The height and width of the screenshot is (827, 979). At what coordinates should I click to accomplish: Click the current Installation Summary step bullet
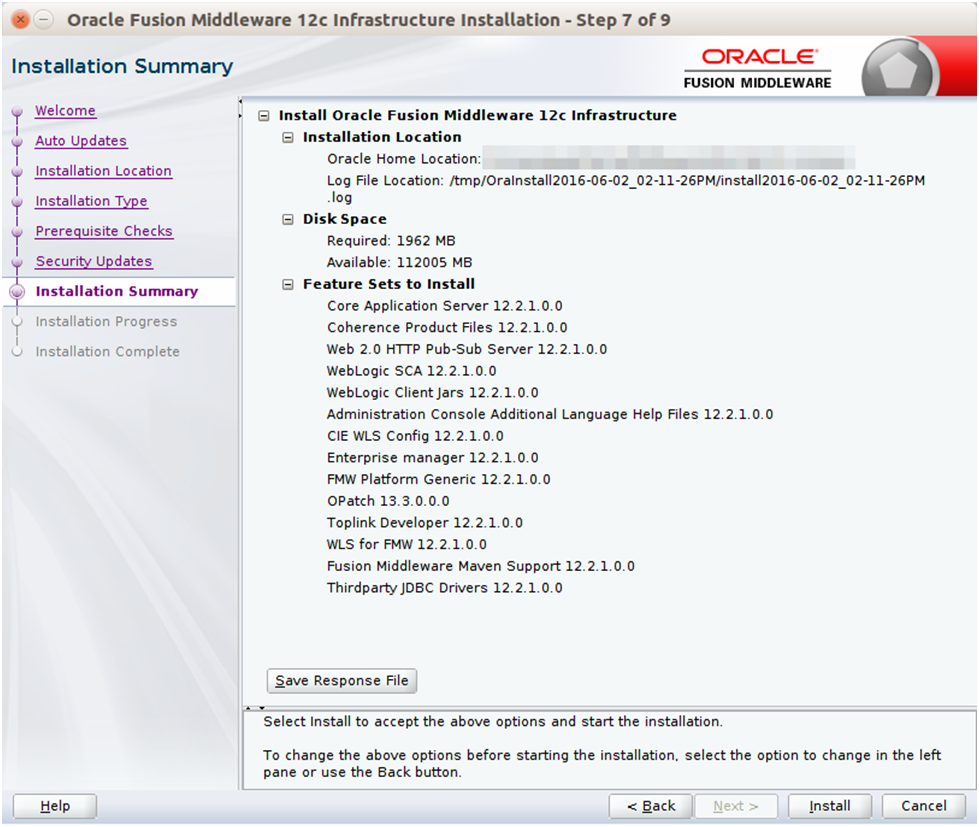pos(17,291)
